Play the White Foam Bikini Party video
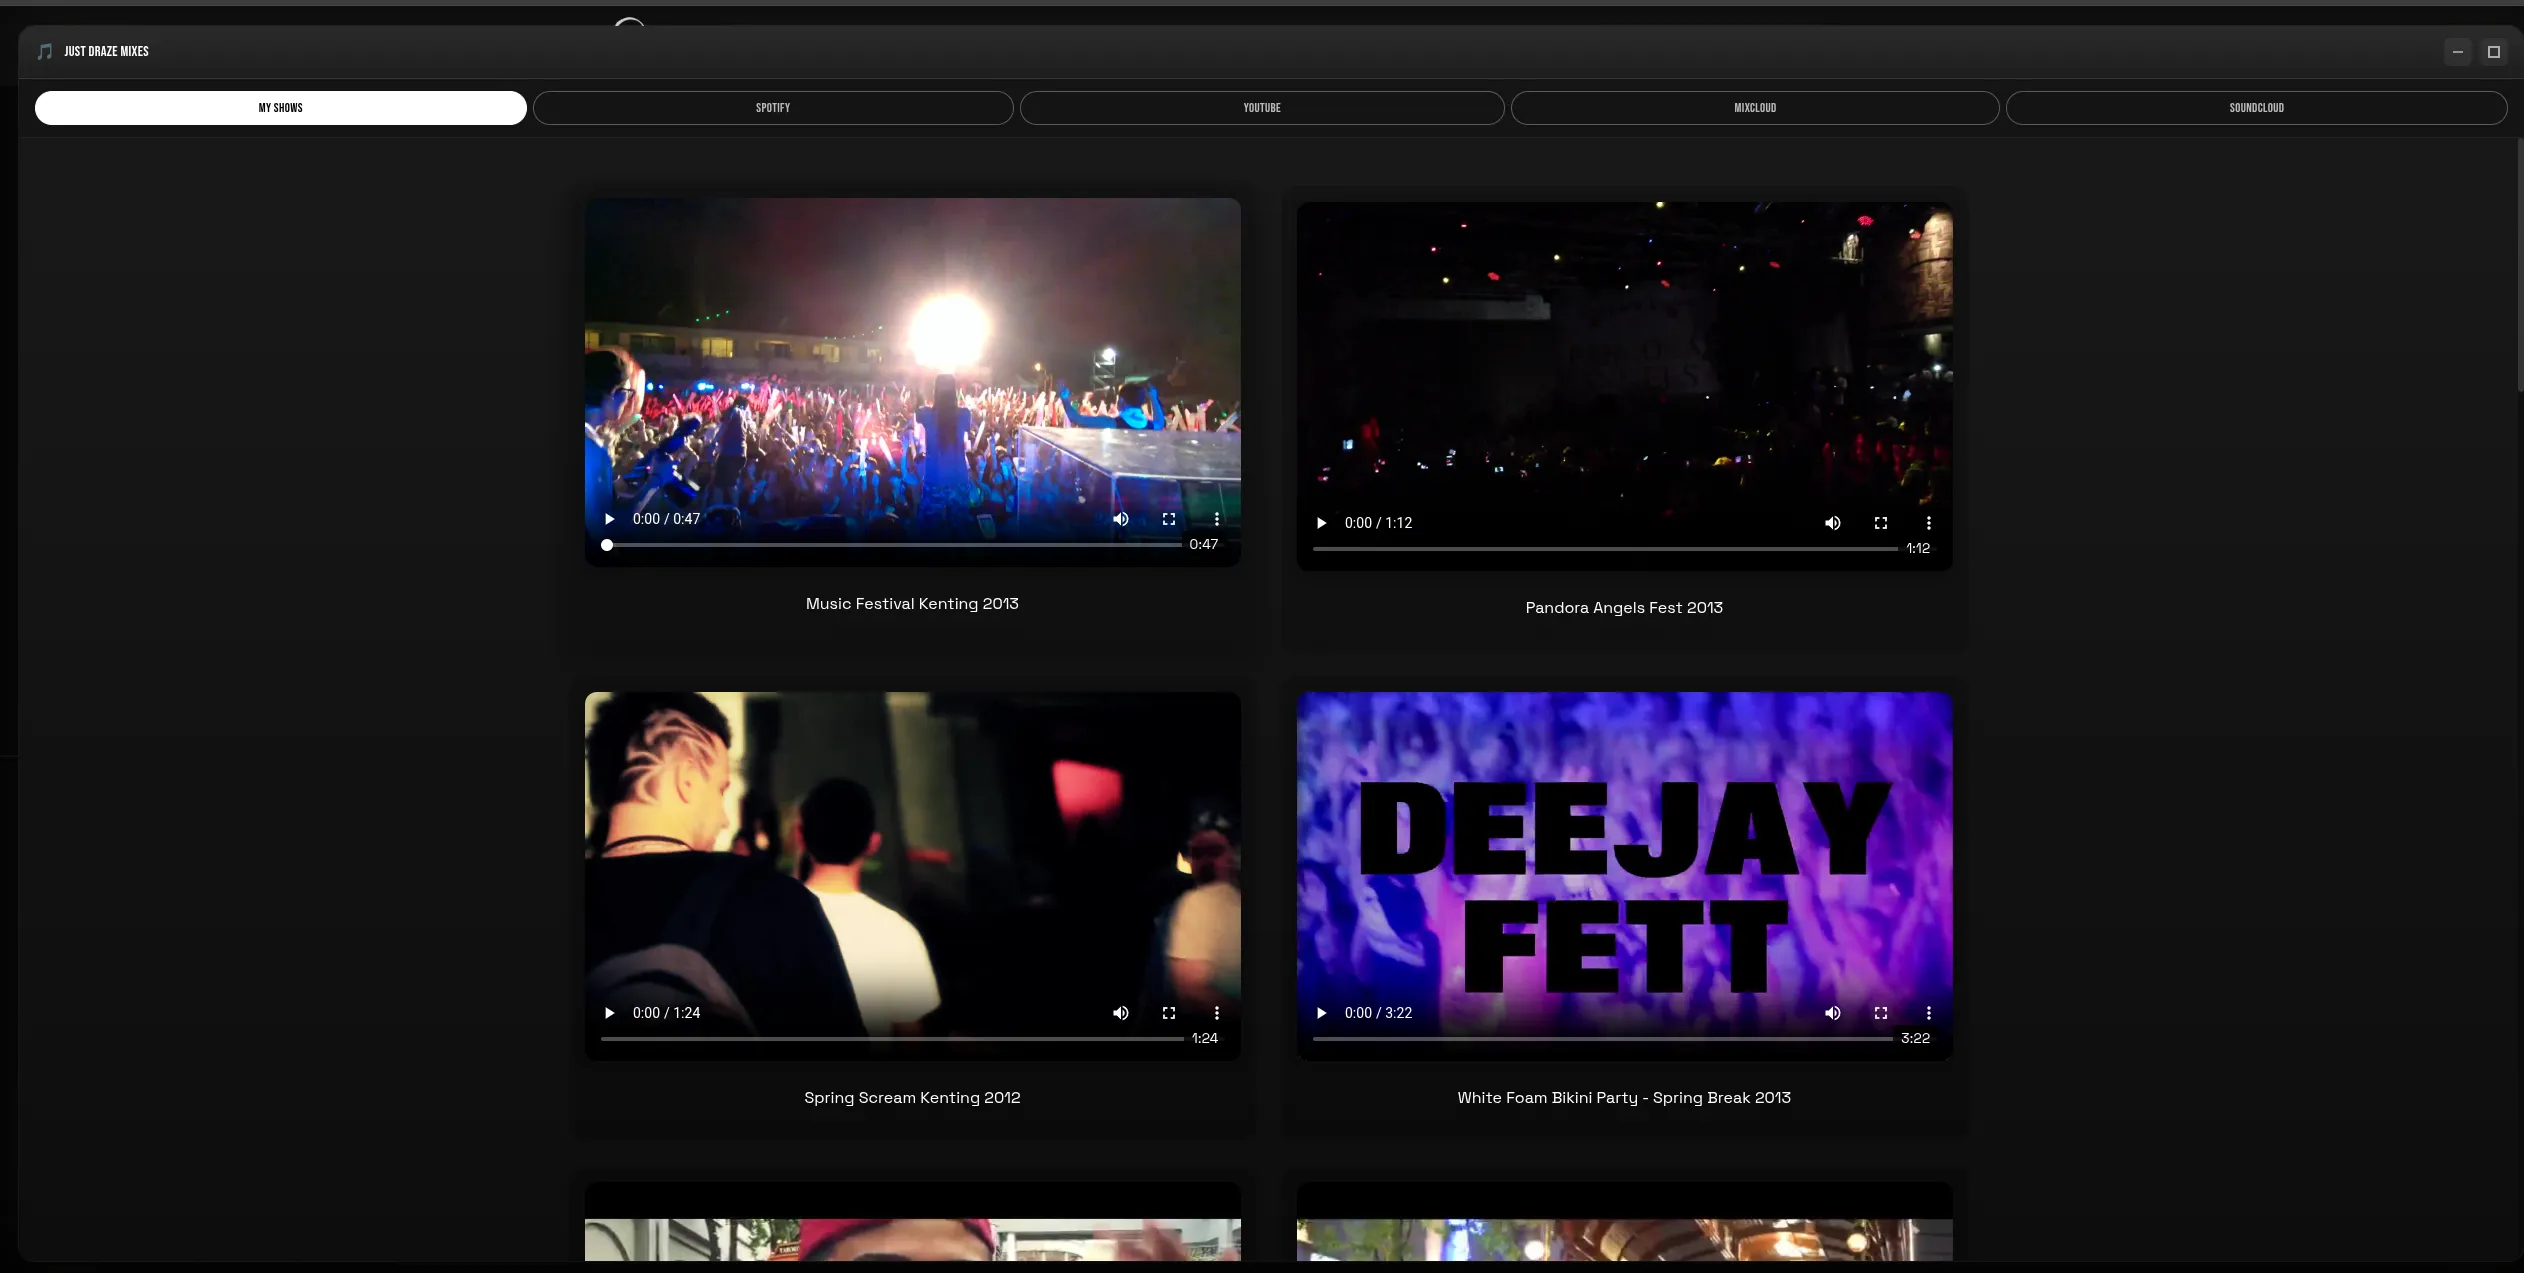 point(1321,1013)
